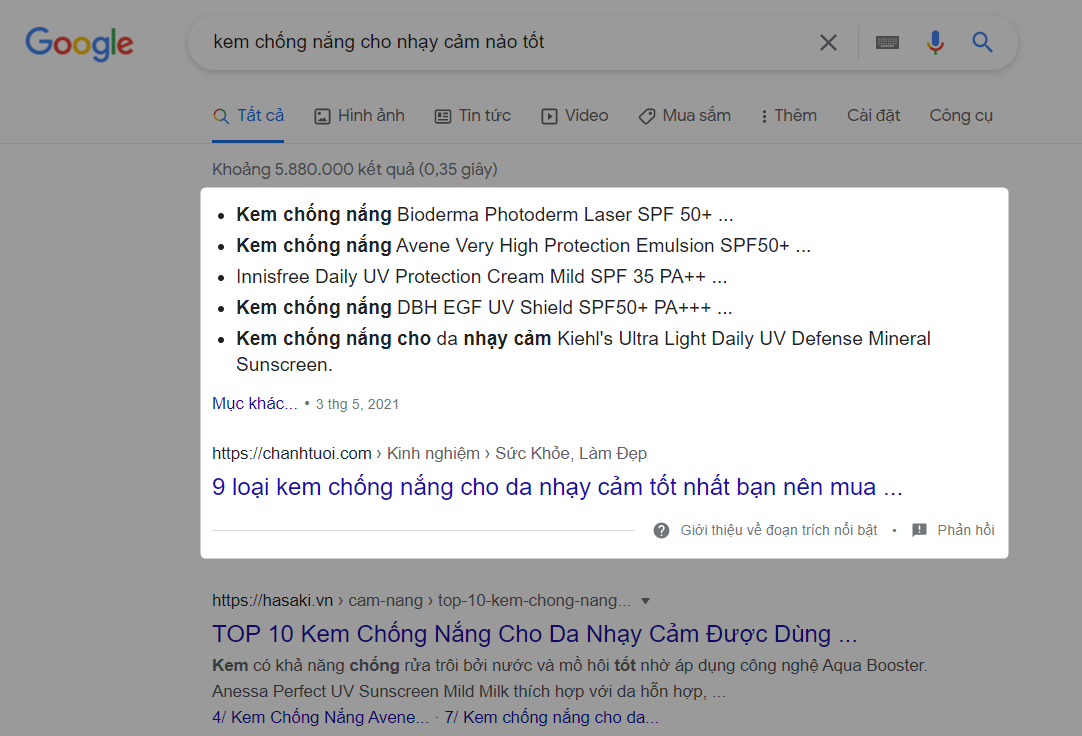
Task: Select the Tất cả tab
Action: point(248,116)
